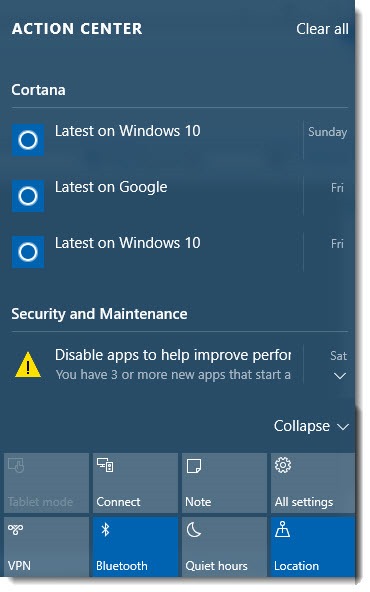Open the Latest on Google notification

coord(180,196)
